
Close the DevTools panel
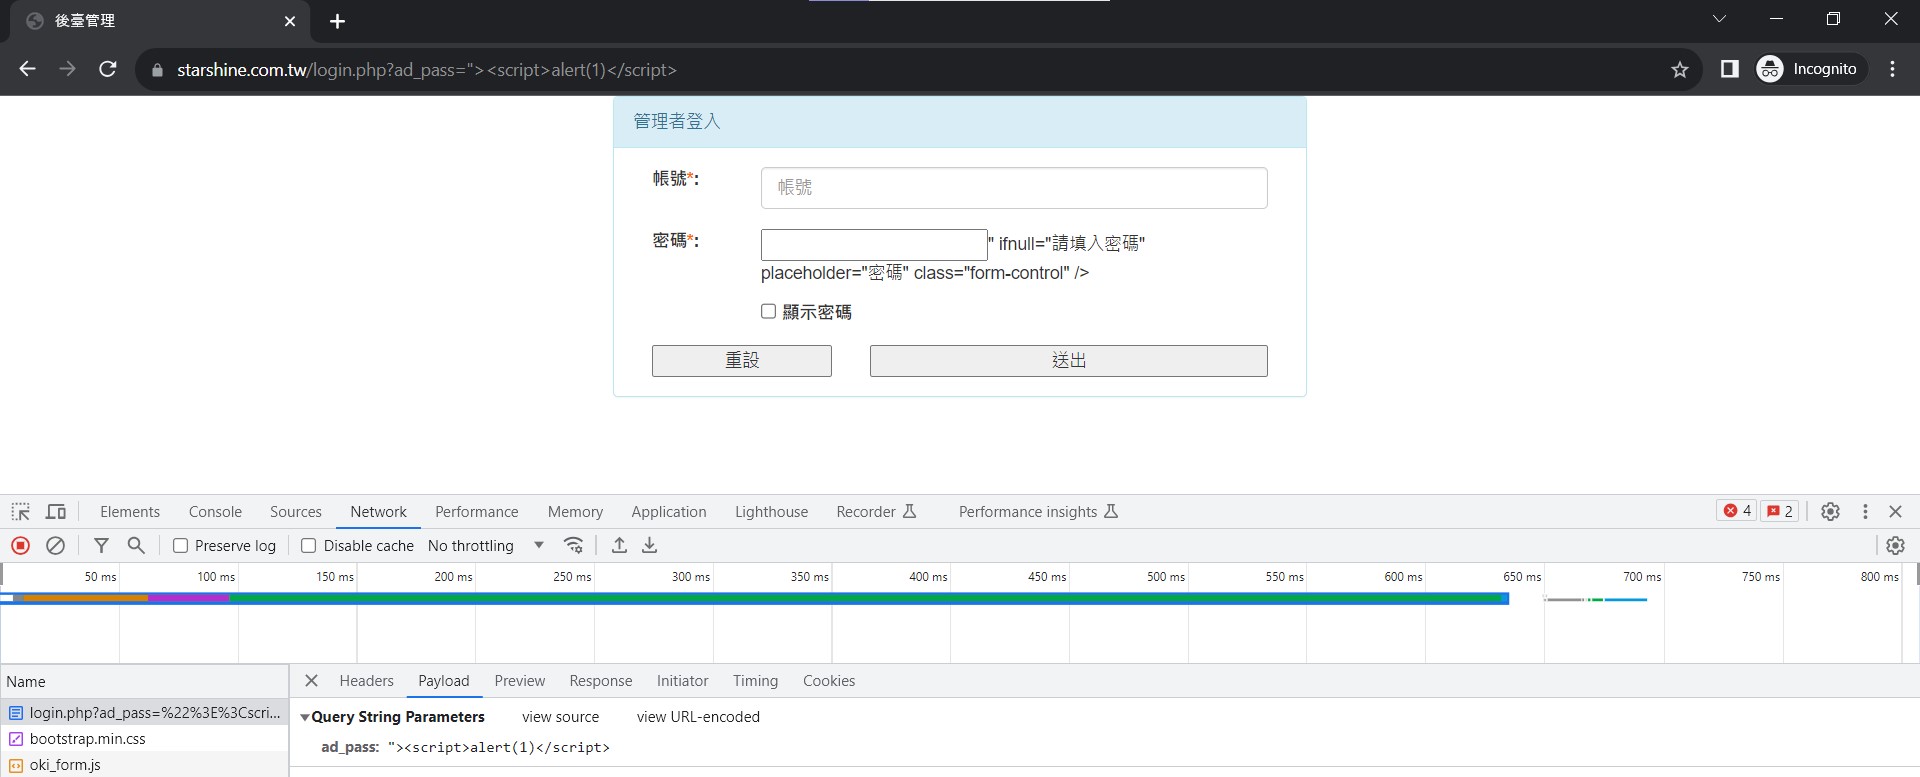click(1895, 511)
